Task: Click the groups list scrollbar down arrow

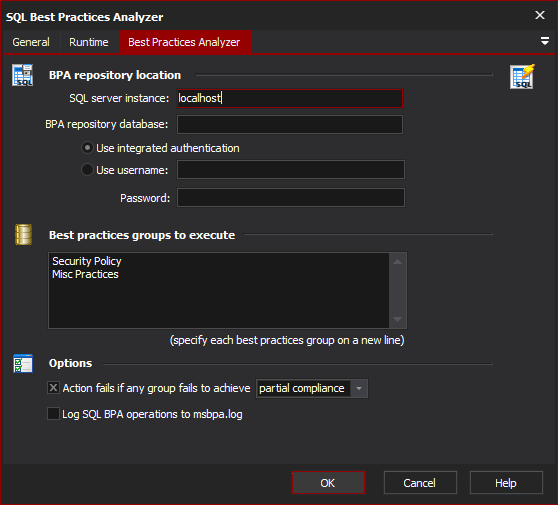Action: [398, 319]
